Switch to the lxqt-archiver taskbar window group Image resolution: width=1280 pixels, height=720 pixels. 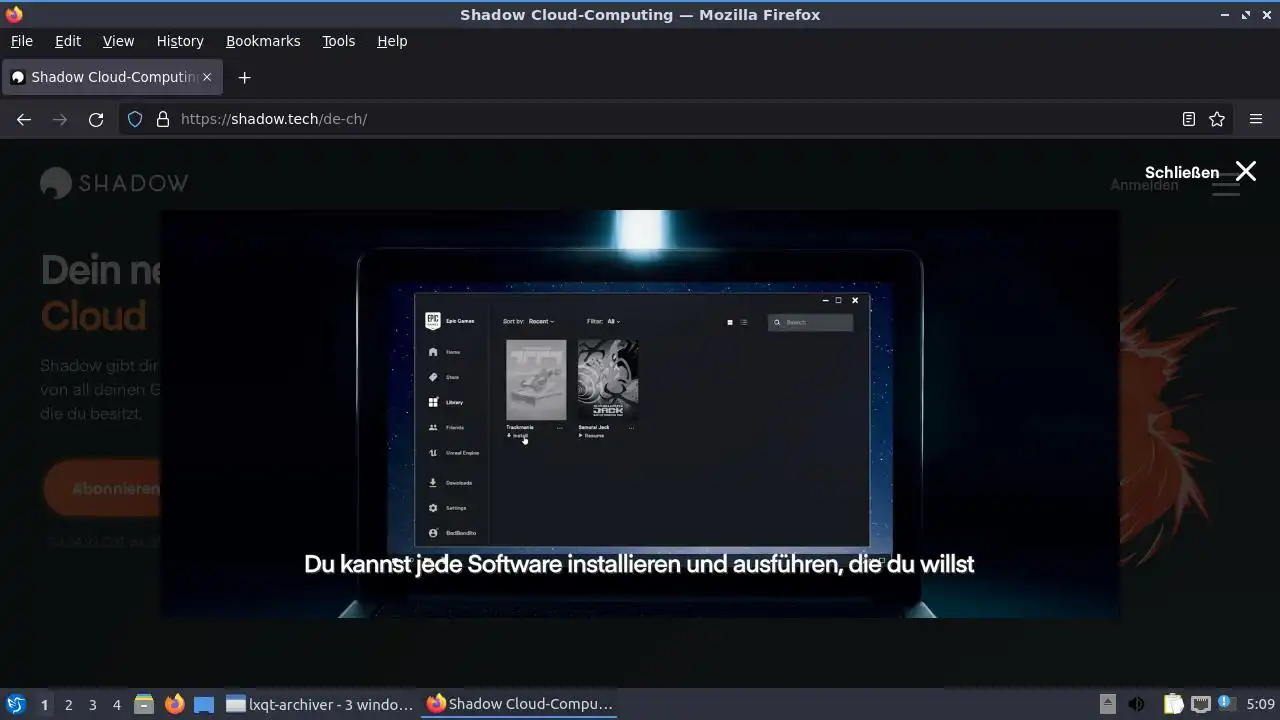point(320,704)
